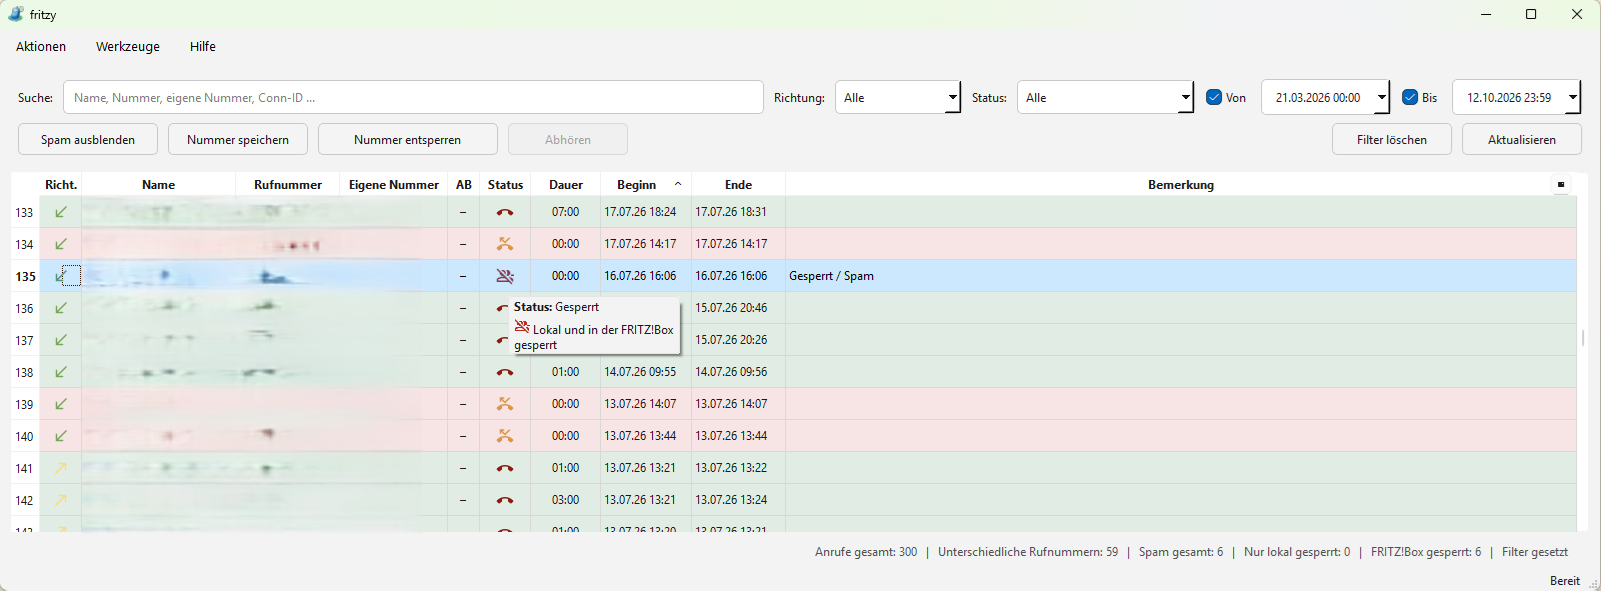The image size is (1601, 591).
Task: Open the Aktionen menu
Action: click(x=41, y=46)
